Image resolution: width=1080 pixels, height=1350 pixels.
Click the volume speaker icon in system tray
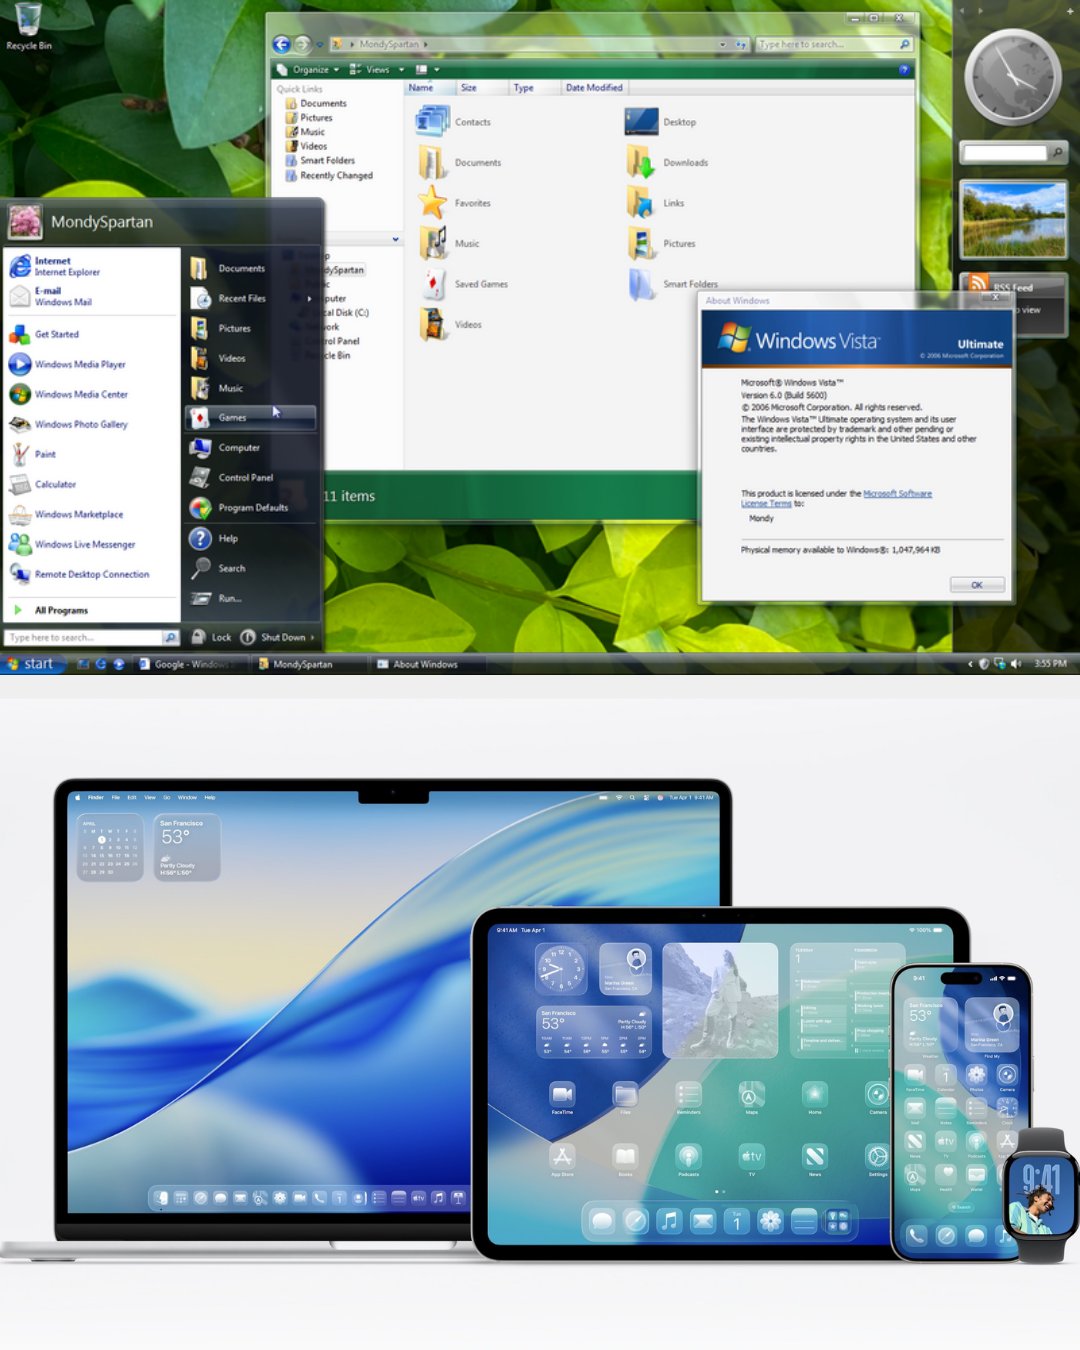point(1016,663)
